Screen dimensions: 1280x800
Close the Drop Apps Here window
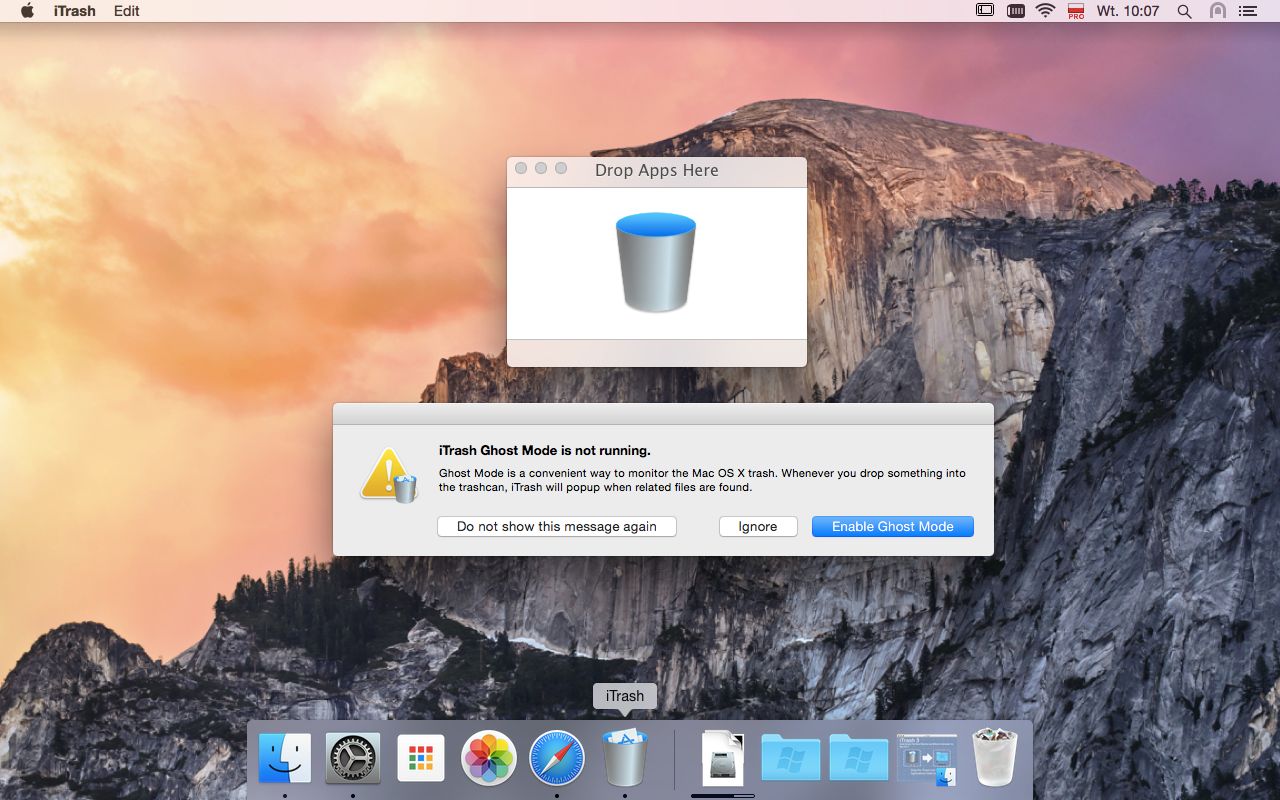coord(521,169)
